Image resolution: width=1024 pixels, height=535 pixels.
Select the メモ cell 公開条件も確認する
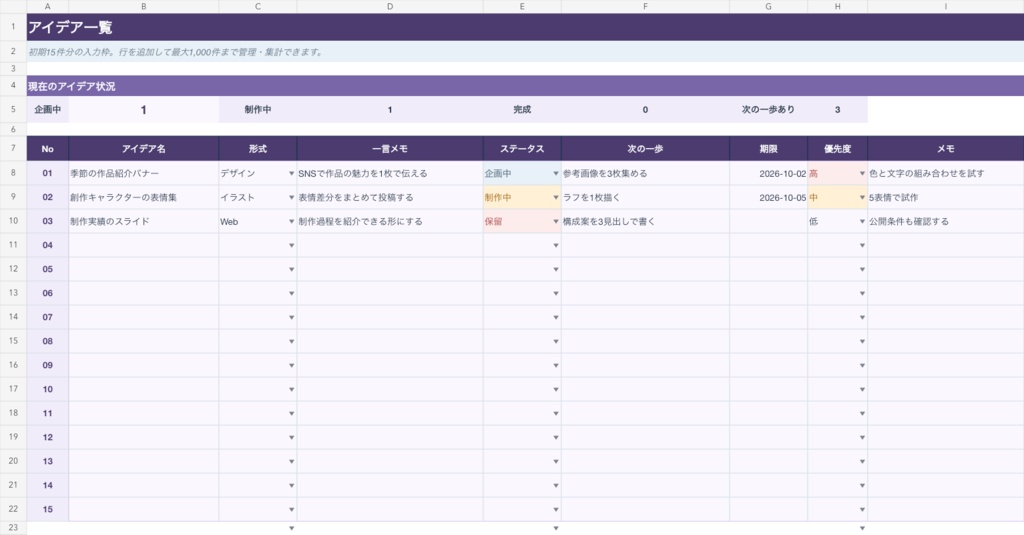pos(946,221)
